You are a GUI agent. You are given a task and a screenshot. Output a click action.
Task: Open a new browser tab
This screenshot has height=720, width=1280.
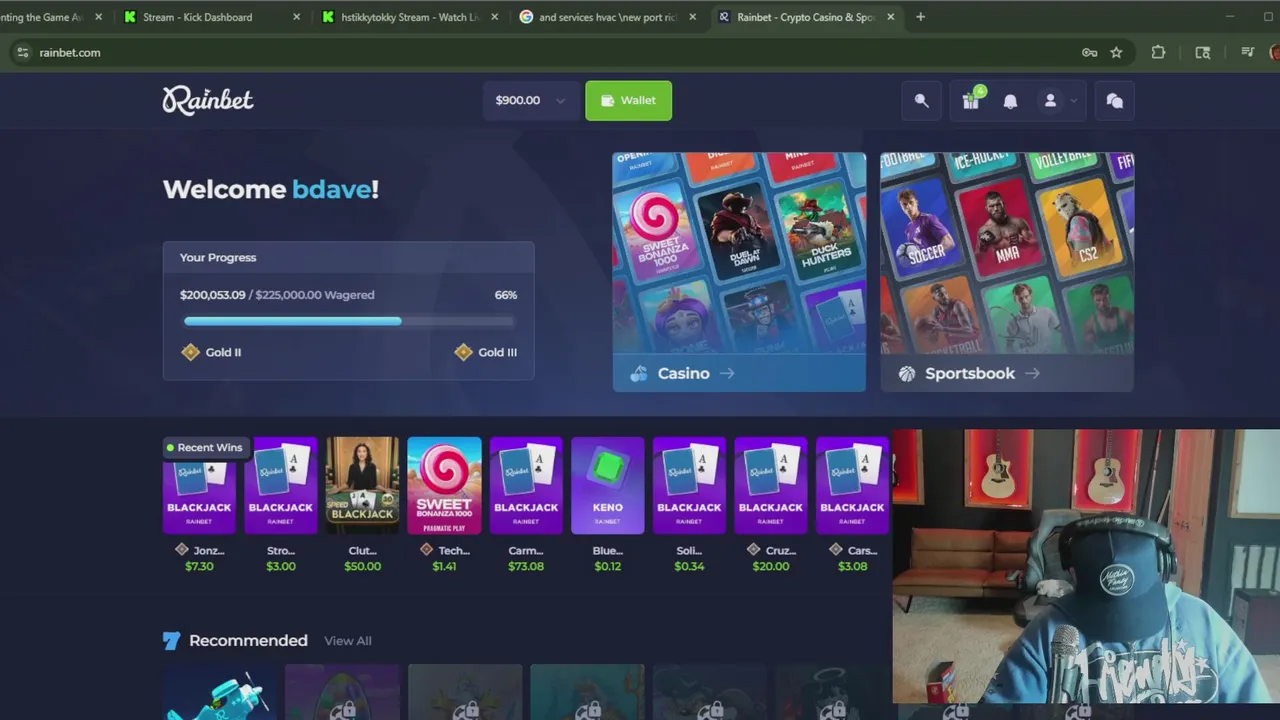pyautogui.click(x=920, y=17)
